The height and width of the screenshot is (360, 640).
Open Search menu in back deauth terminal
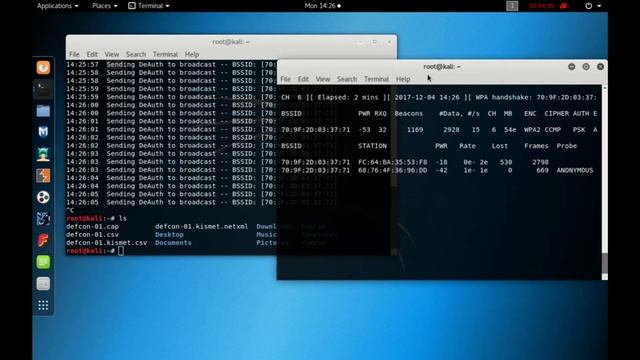coord(136,54)
